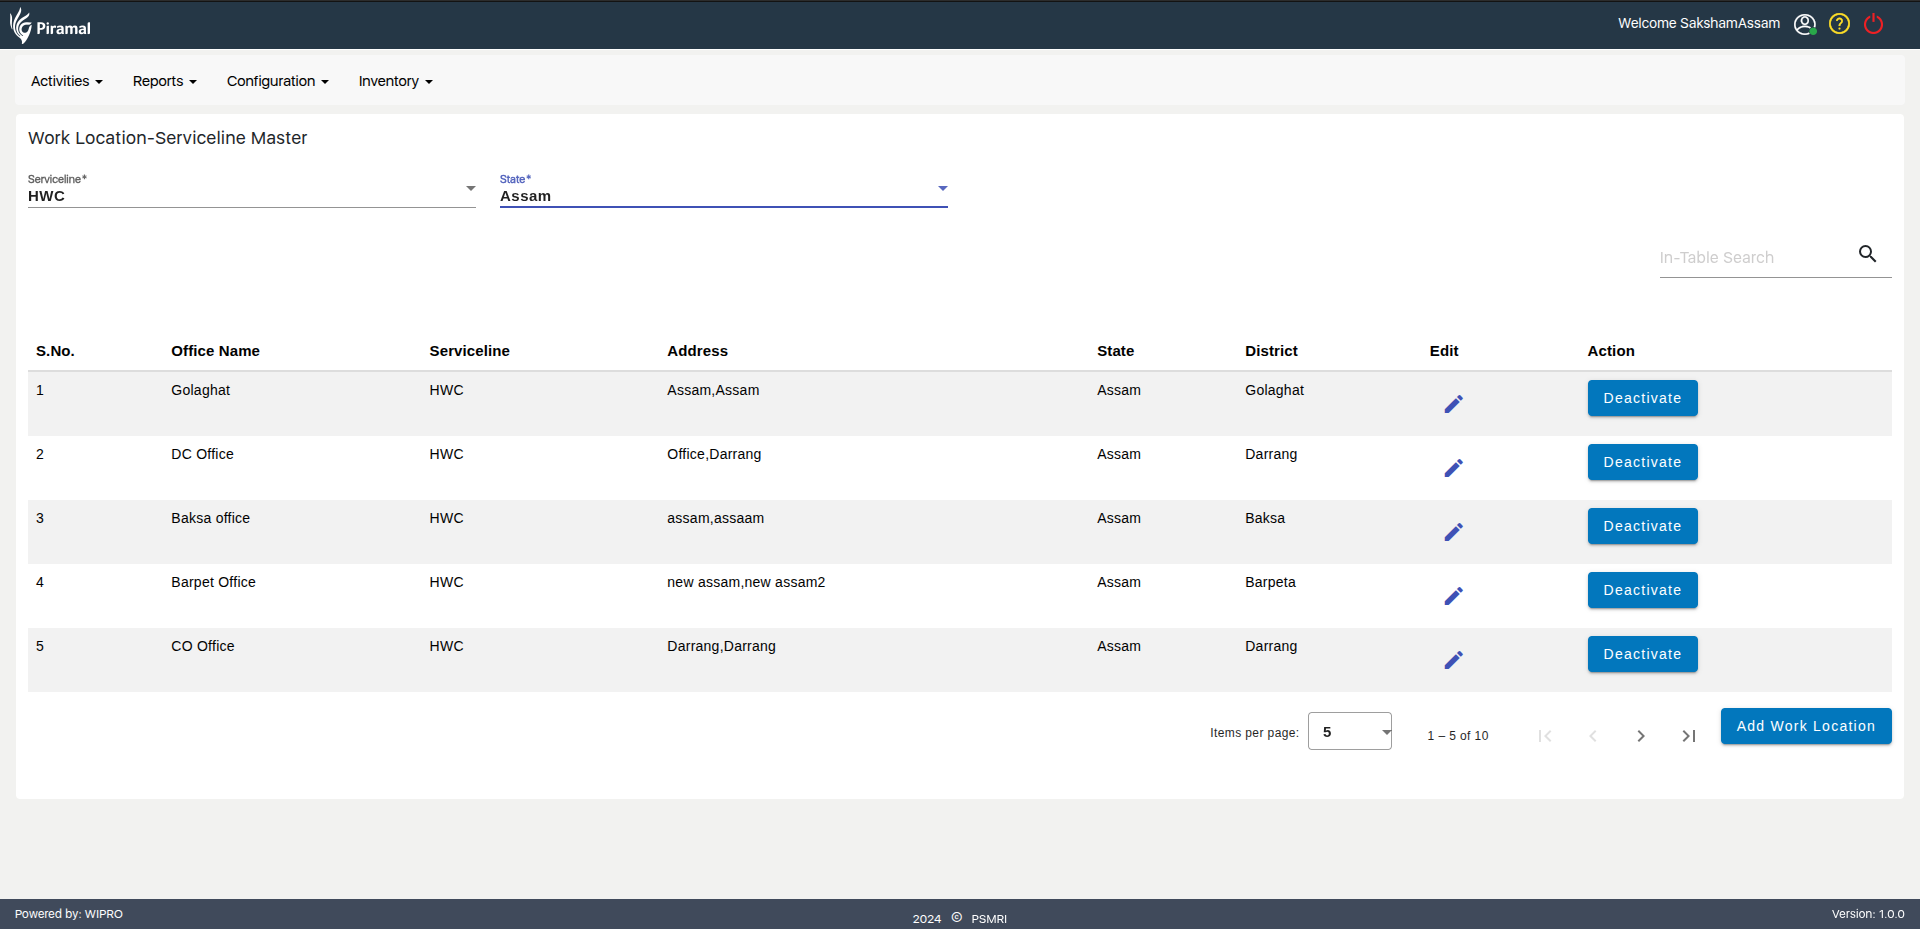The image size is (1920, 929).
Task: Open the Configuration menu
Action: point(277,81)
